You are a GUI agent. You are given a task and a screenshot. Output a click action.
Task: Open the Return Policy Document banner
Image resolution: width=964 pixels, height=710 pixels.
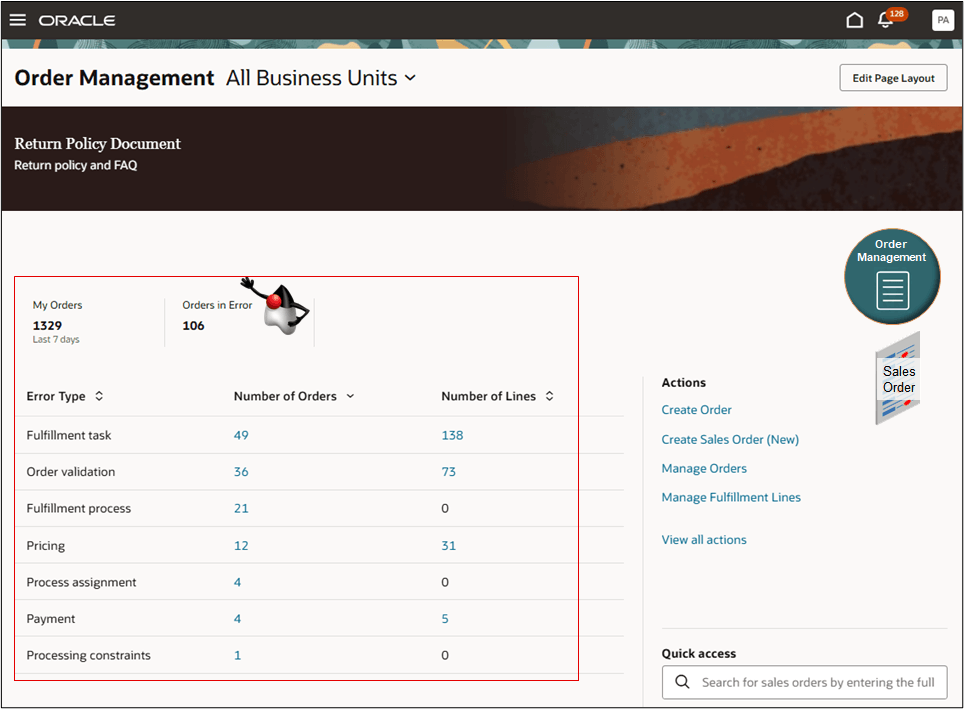(x=97, y=144)
